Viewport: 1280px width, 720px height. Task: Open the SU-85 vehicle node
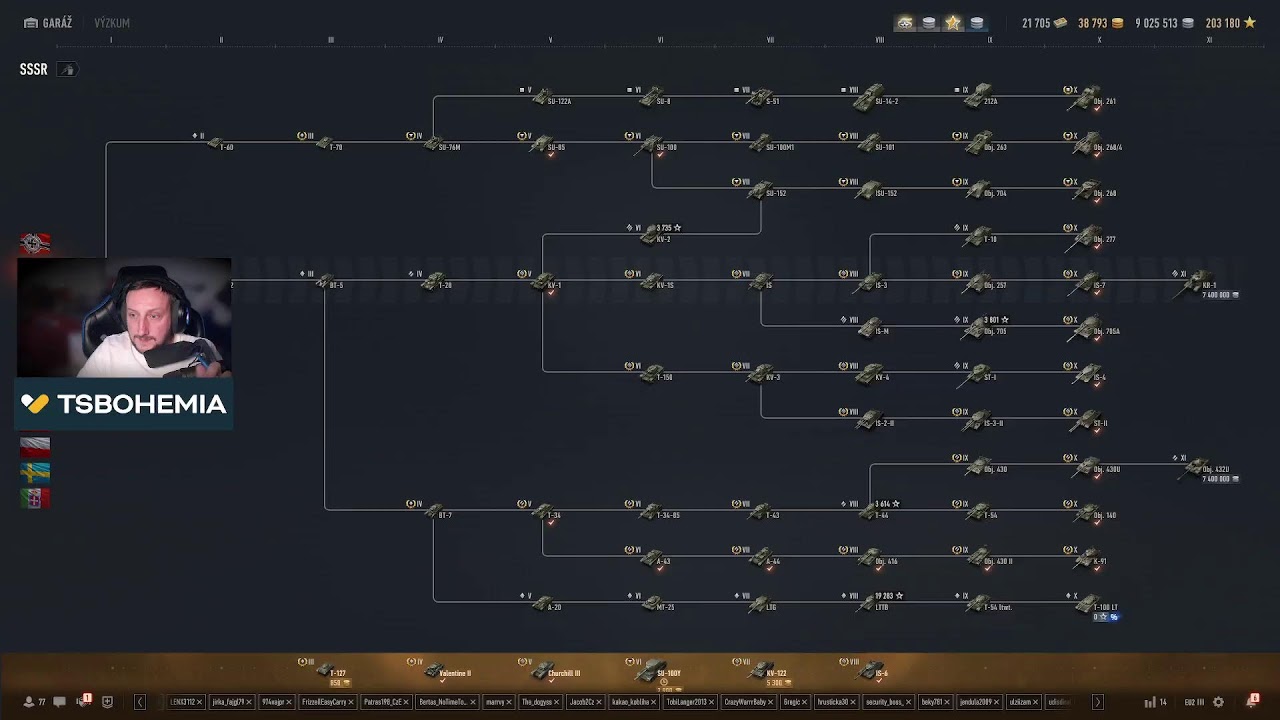546,144
